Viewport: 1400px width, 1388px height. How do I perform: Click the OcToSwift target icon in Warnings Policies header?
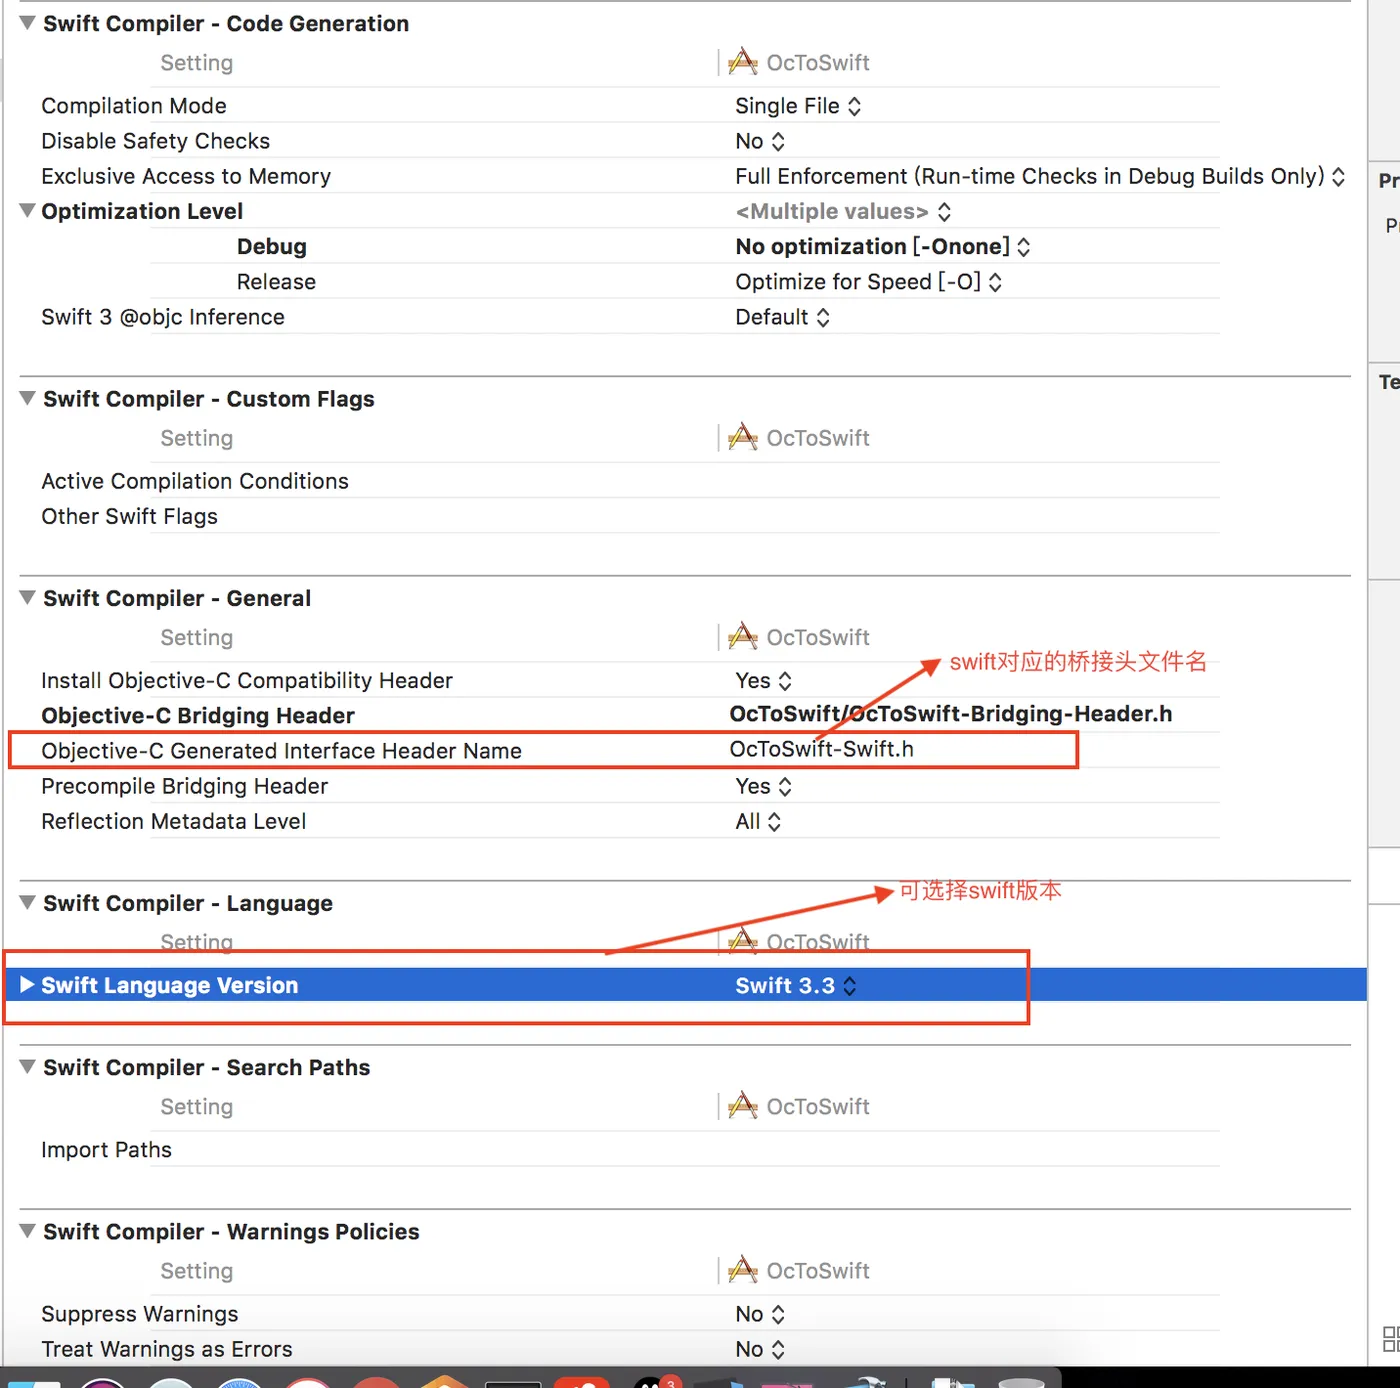743,1270
